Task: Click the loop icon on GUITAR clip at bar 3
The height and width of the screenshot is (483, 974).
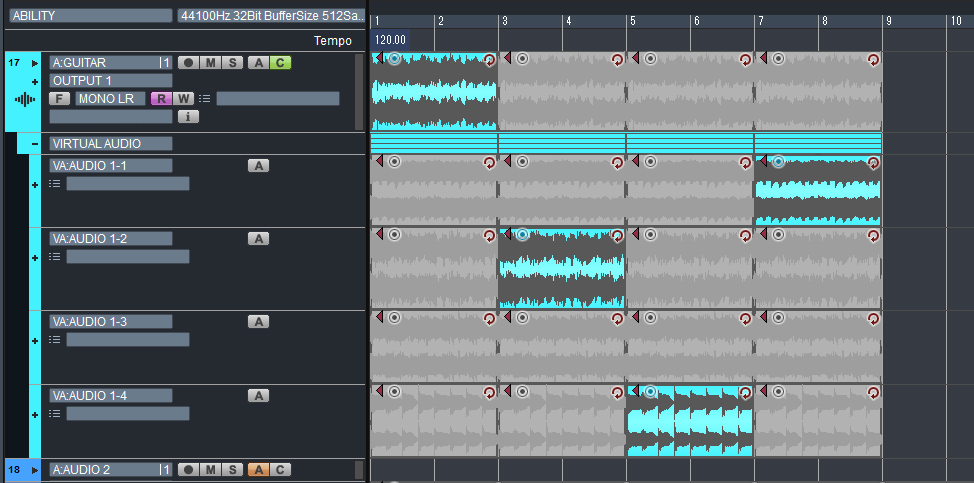Action: [x=617, y=60]
